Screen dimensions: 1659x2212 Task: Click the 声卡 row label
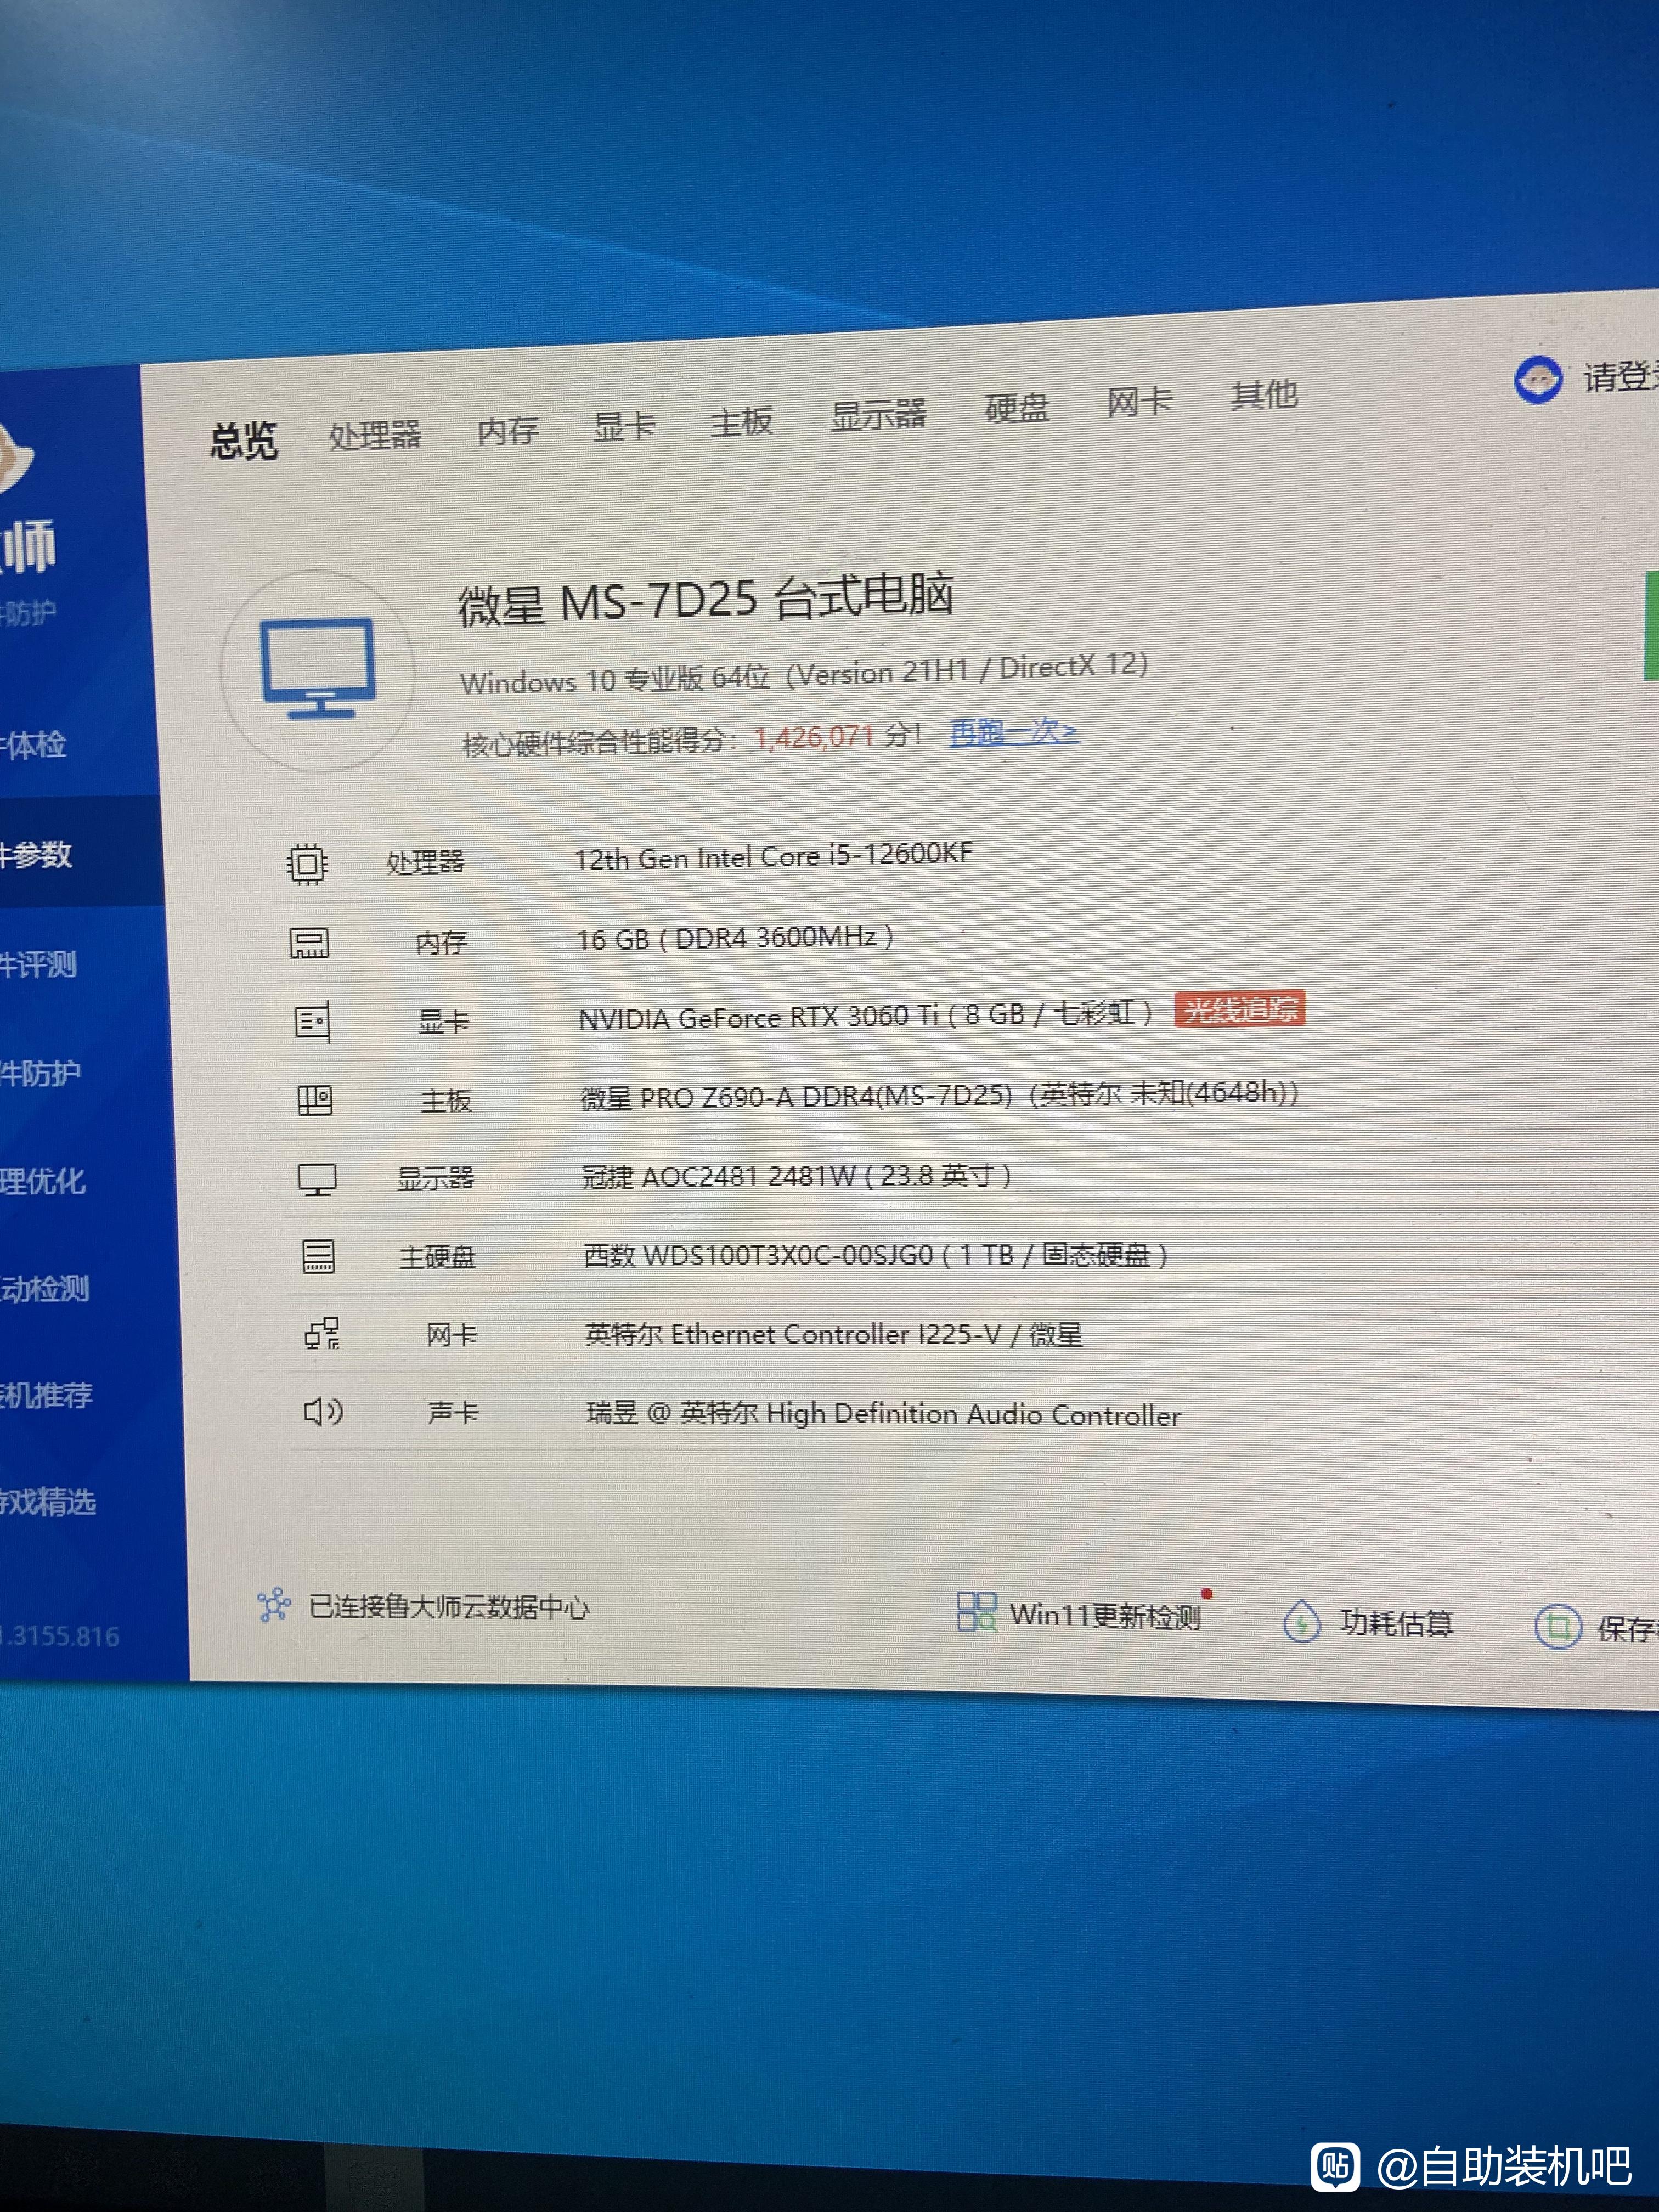[x=453, y=1412]
